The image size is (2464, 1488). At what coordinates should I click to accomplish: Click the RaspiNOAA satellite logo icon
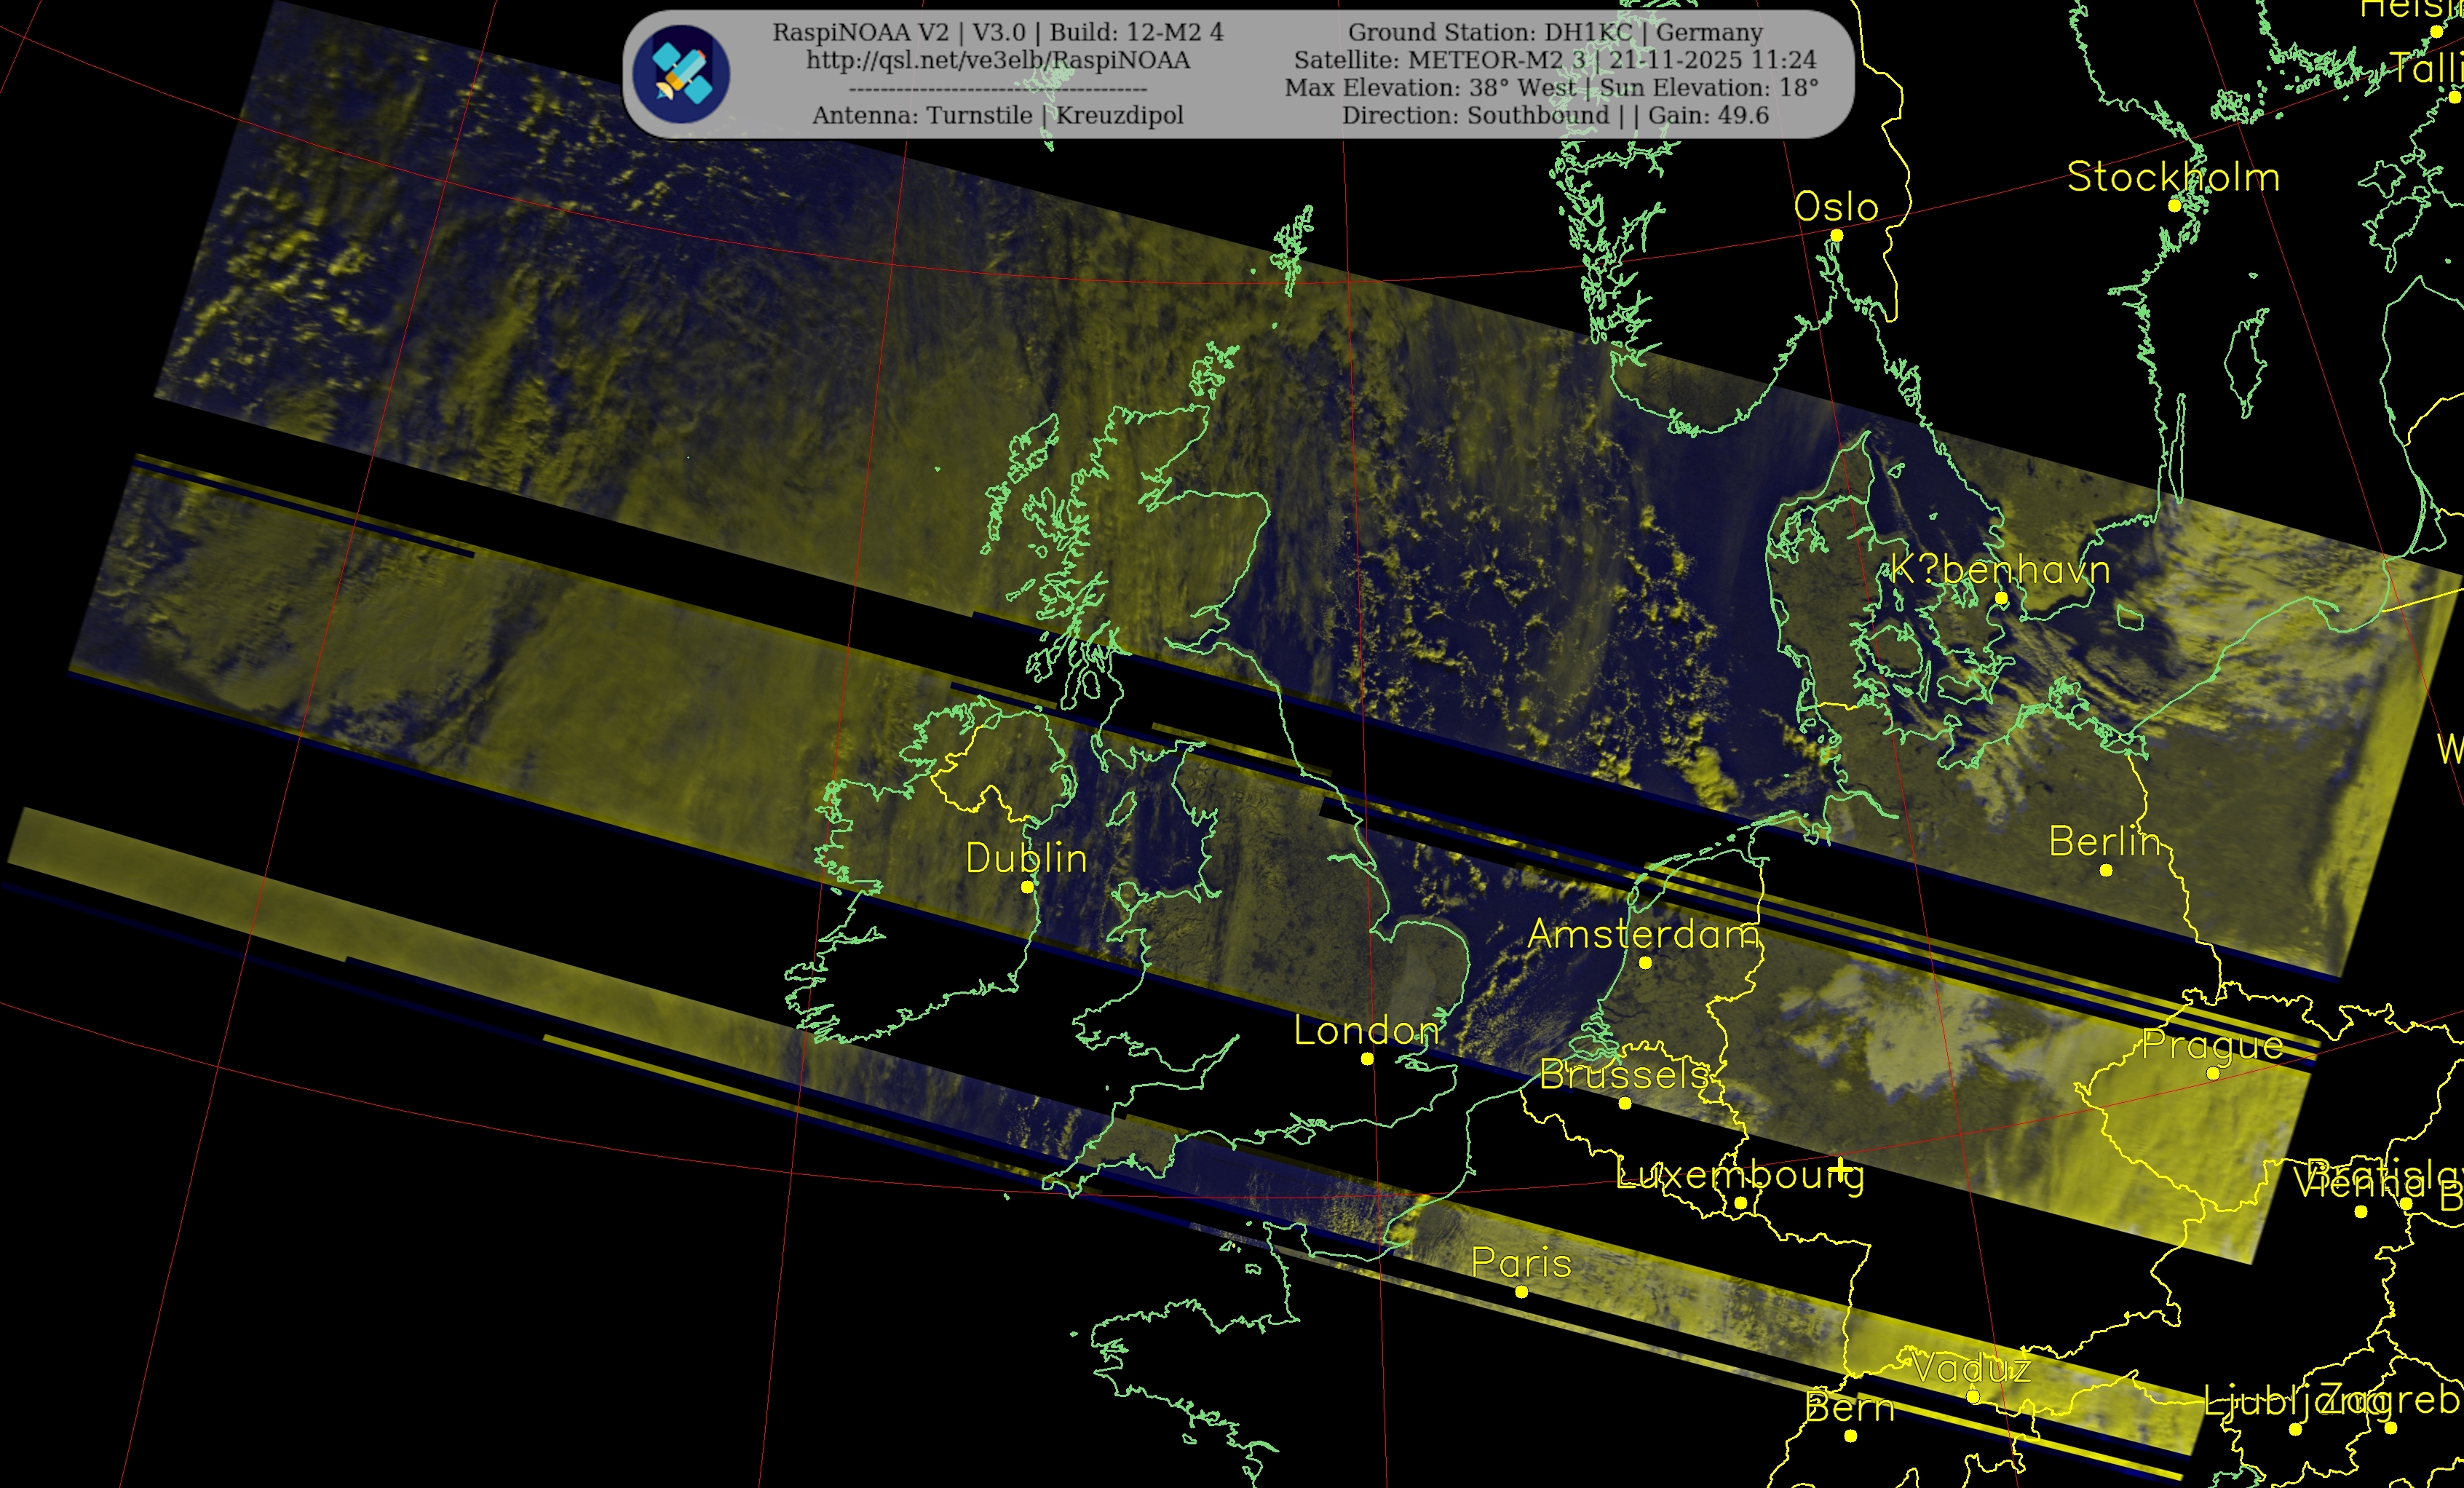681,75
